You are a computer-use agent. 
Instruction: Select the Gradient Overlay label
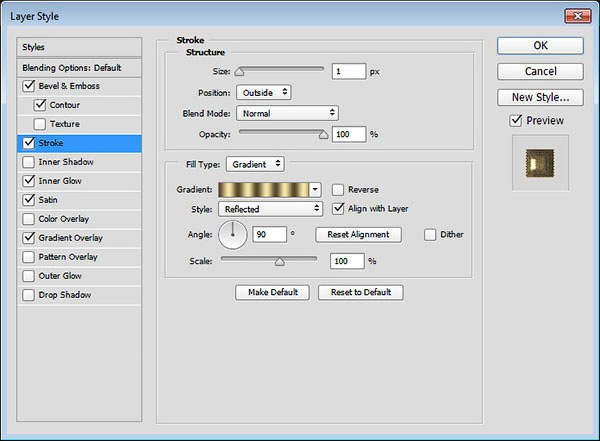click(71, 238)
